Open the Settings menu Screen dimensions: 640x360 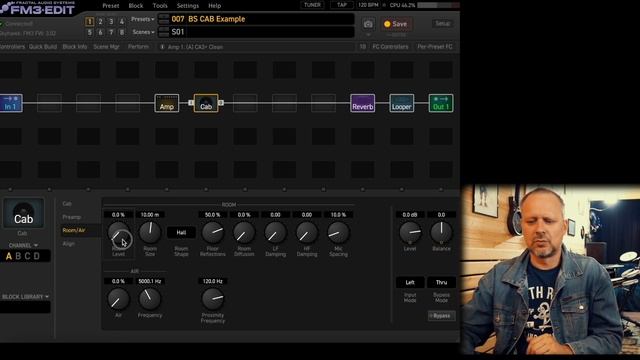click(187, 6)
